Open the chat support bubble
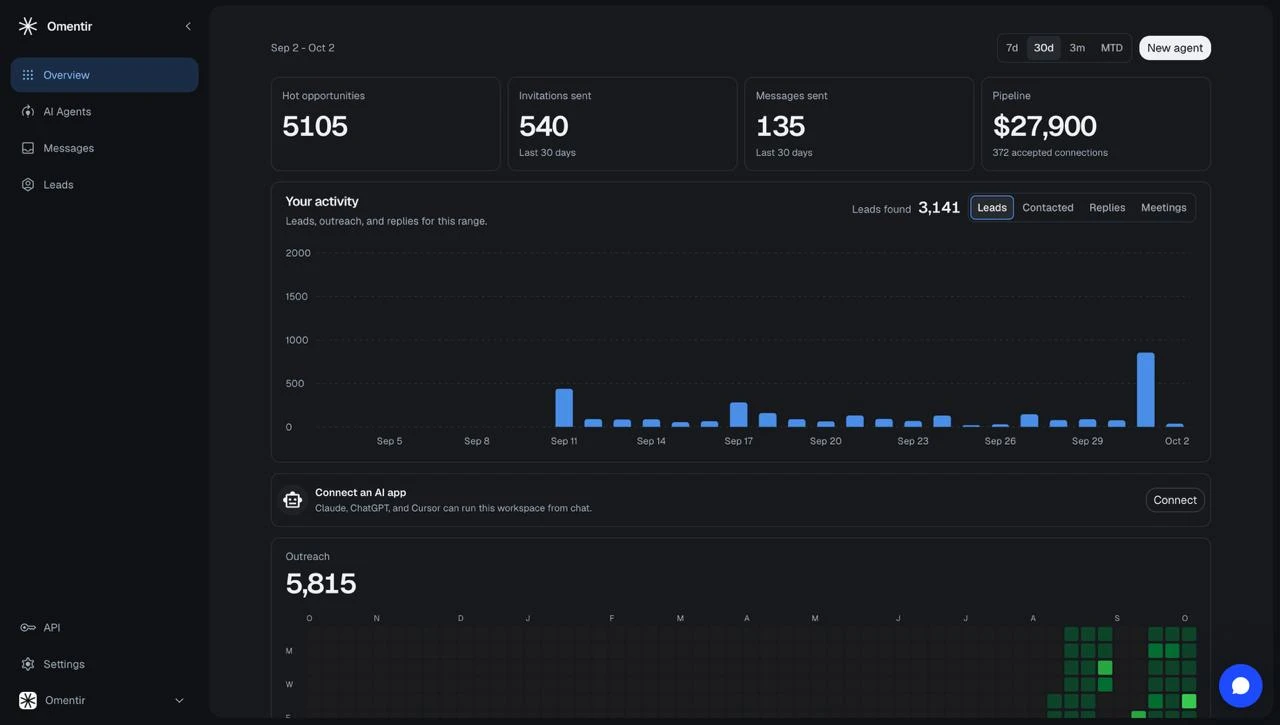 click(1241, 686)
